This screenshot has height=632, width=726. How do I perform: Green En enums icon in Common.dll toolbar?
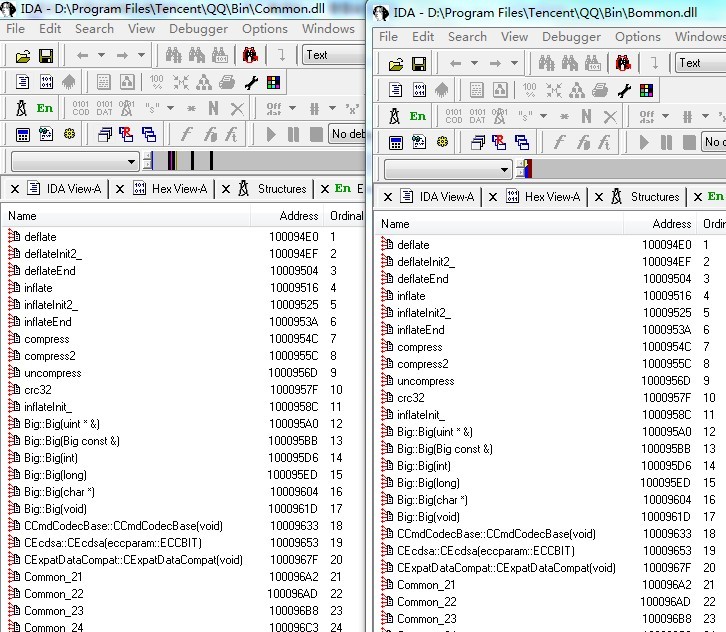tap(45, 108)
